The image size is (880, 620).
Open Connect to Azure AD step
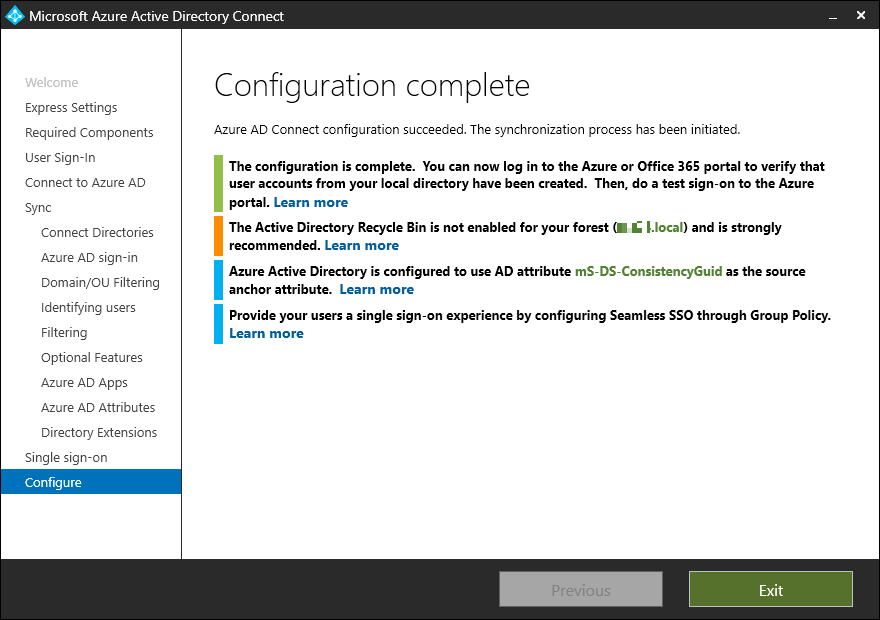point(85,183)
